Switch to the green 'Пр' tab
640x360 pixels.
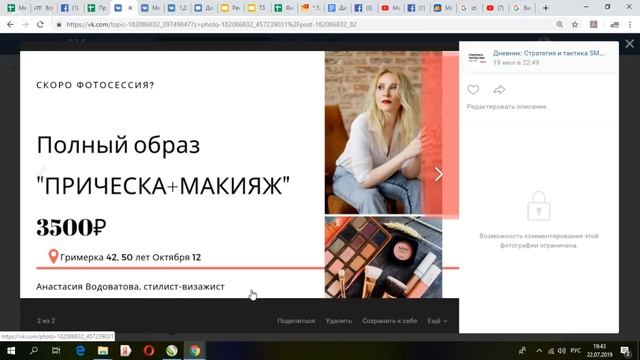point(97,8)
